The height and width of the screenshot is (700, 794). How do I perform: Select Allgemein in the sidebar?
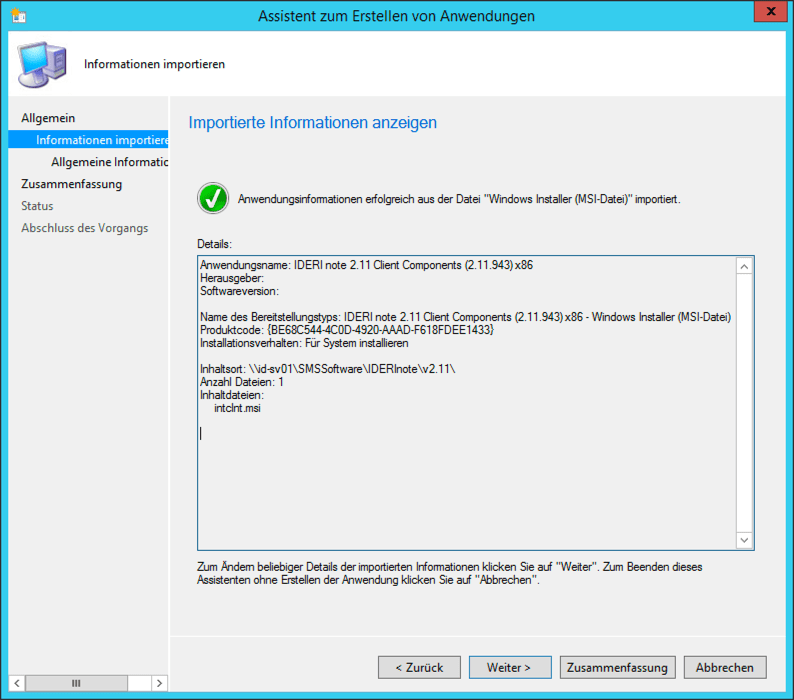click(48, 118)
